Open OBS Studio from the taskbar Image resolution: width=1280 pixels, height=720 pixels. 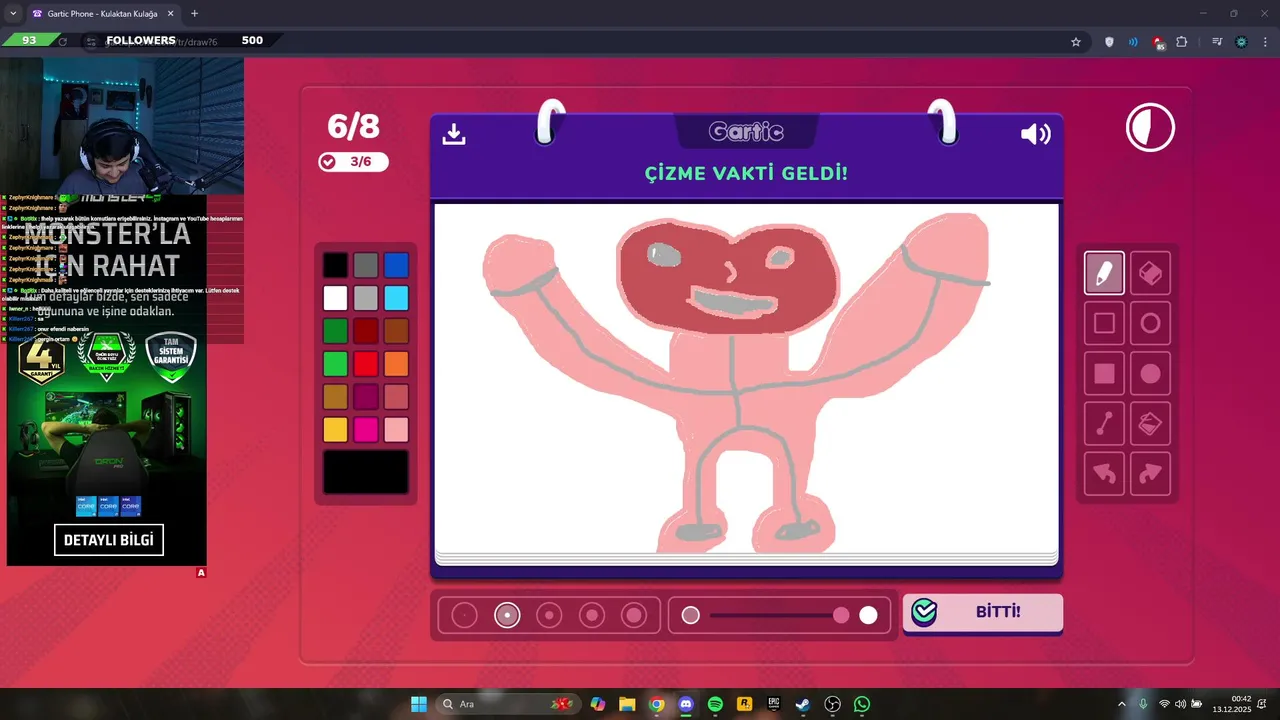833,704
